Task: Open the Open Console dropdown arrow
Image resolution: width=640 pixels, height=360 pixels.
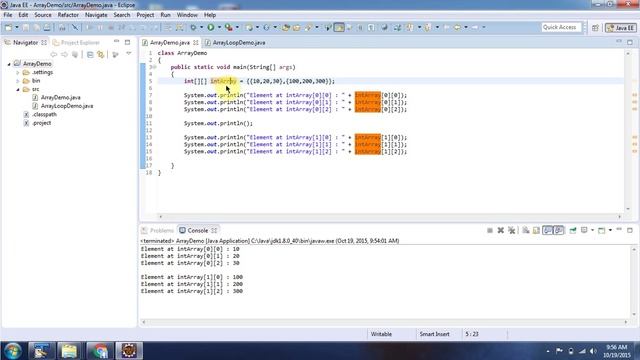Action: click(x=610, y=230)
